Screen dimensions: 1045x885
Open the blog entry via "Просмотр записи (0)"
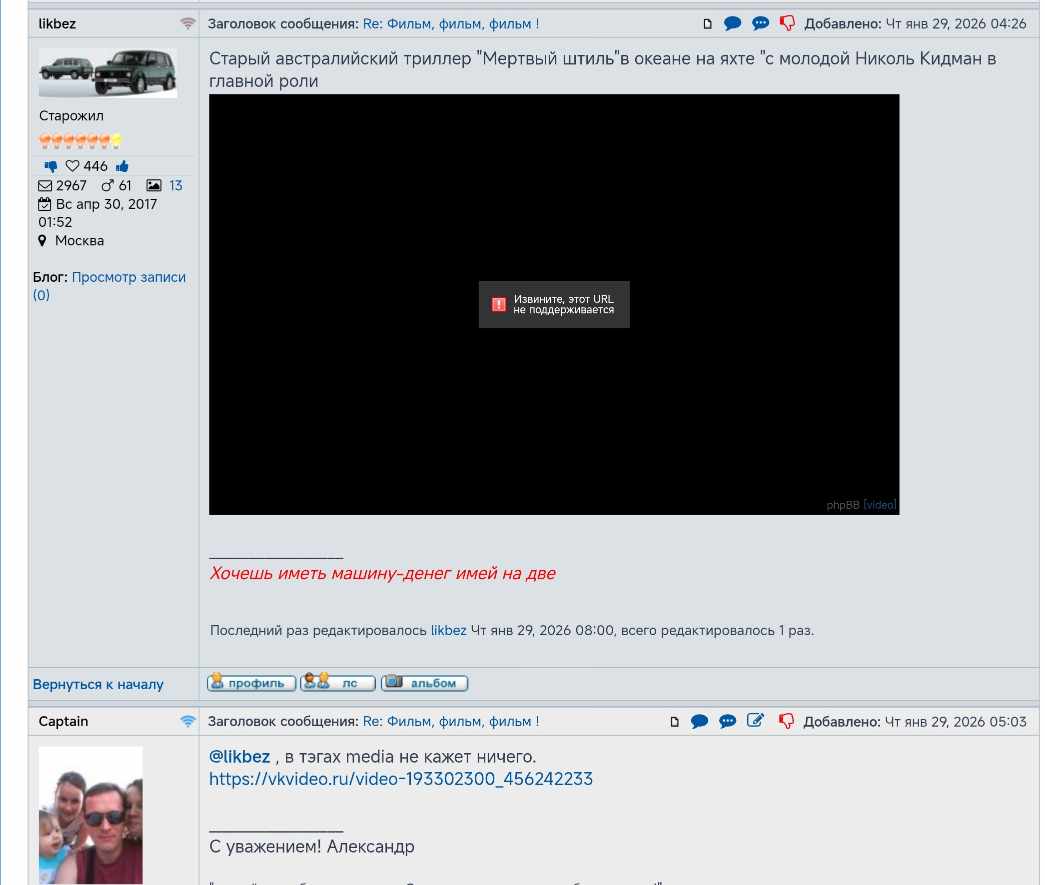(129, 277)
